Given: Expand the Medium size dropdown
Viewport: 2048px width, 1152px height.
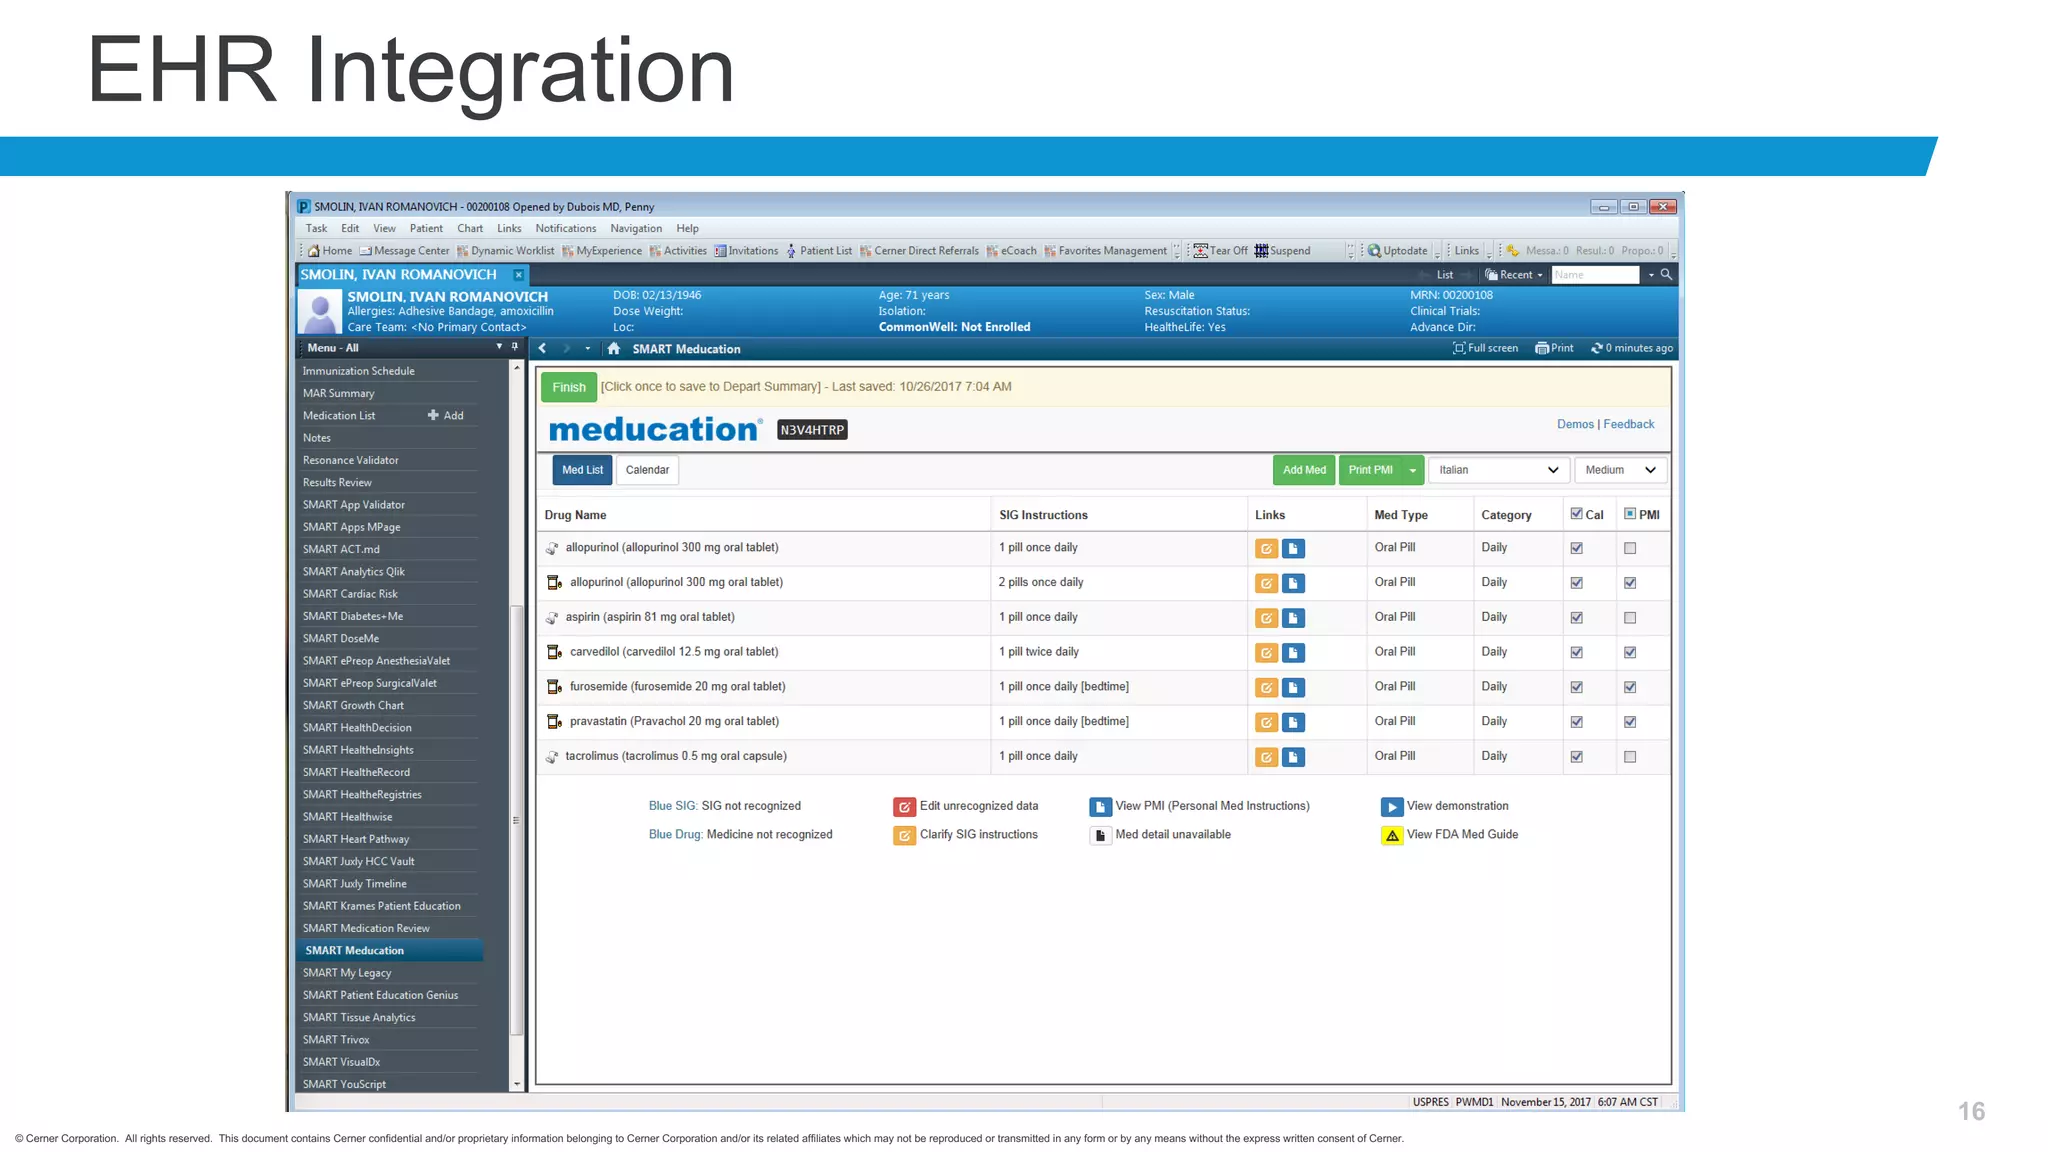Looking at the screenshot, I should click(1620, 470).
